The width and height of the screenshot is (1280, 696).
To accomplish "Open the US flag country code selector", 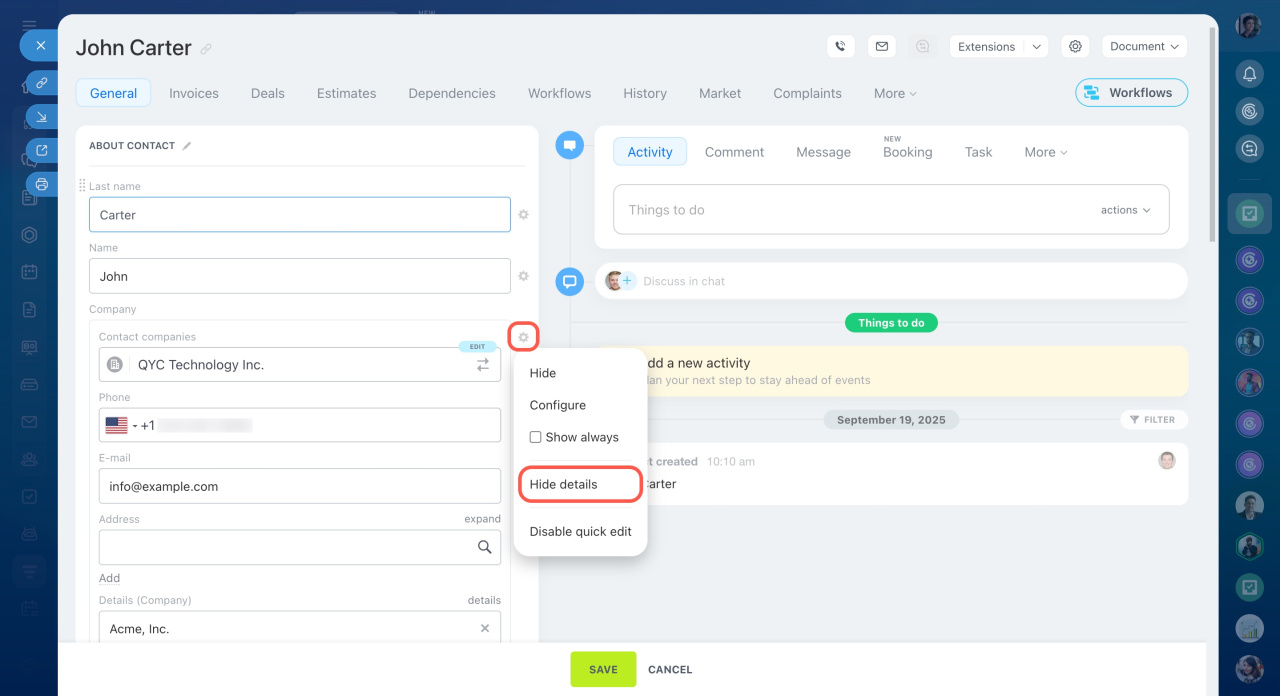I will (x=120, y=425).
